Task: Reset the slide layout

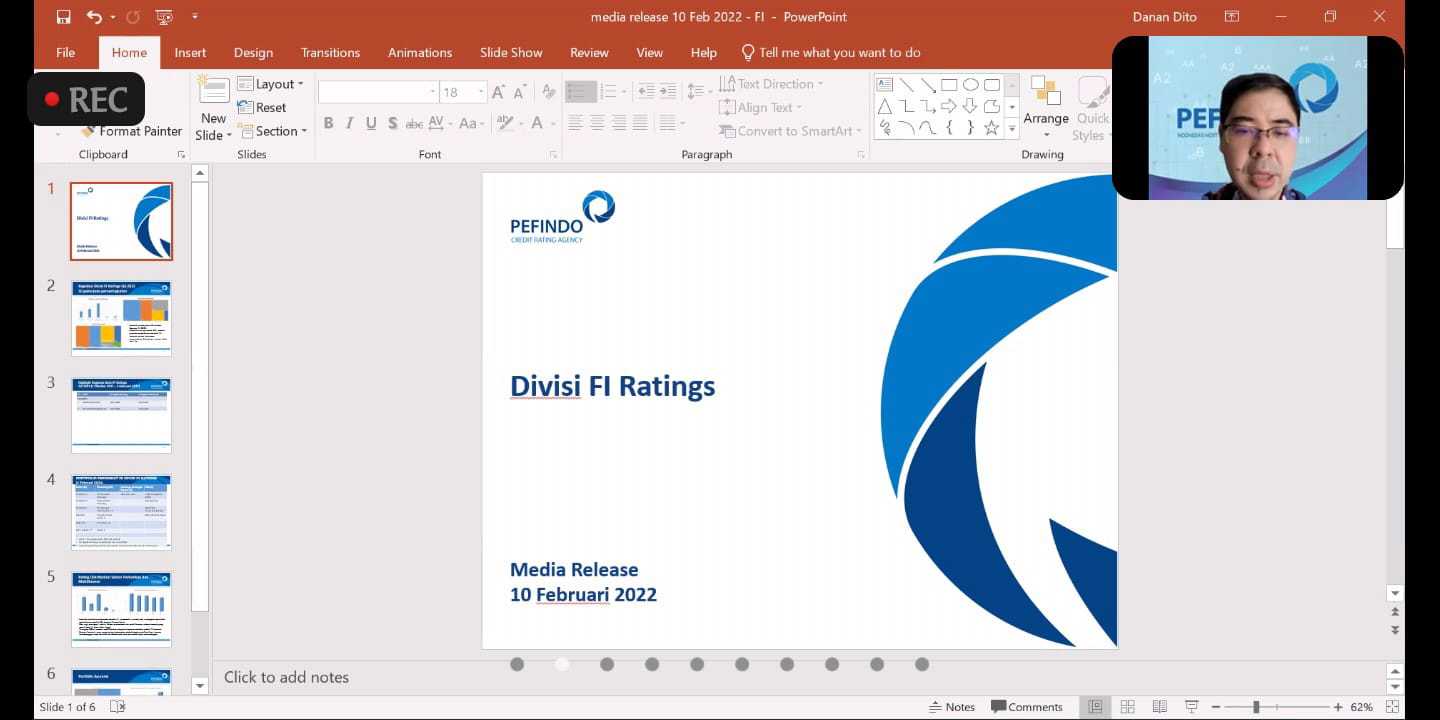Action: click(x=262, y=107)
